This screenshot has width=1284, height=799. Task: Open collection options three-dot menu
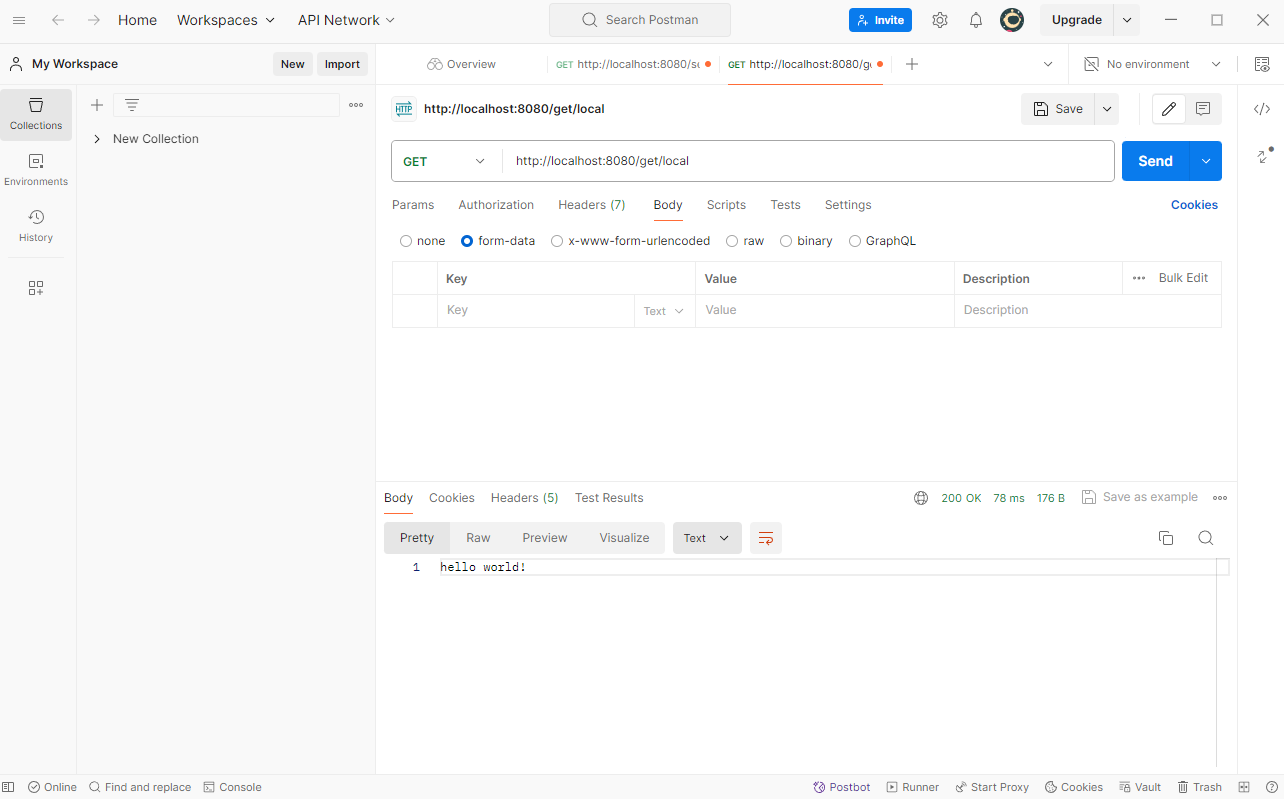[356, 105]
